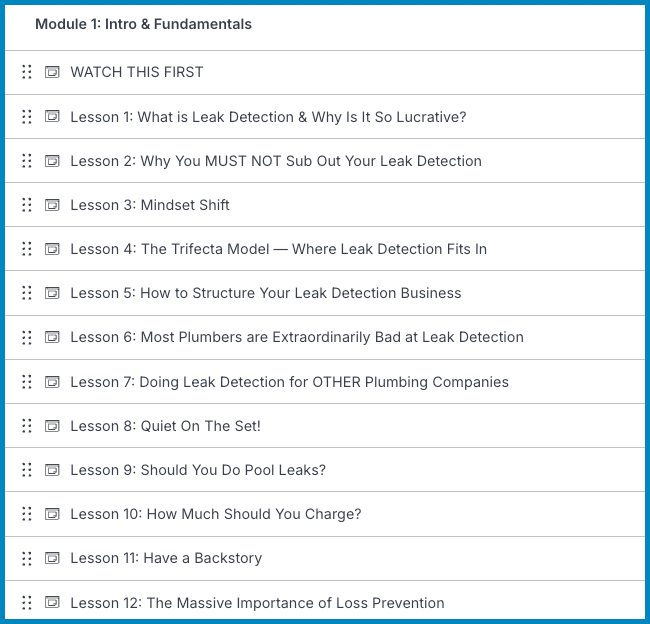Click video icon next to WATCH THIS FIRST

(x=52, y=72)
